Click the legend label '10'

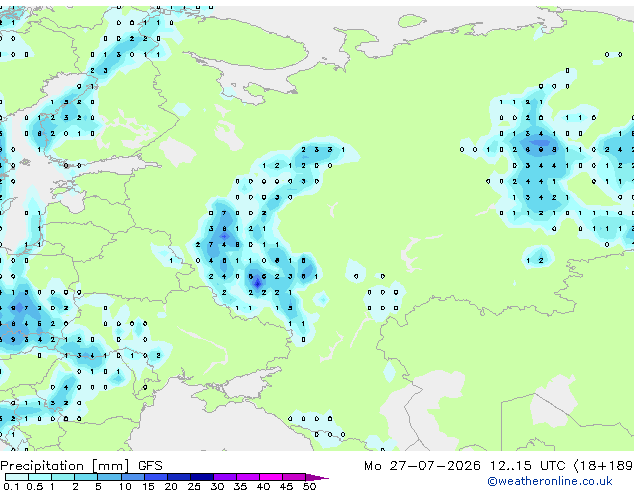tap(125, 486)
